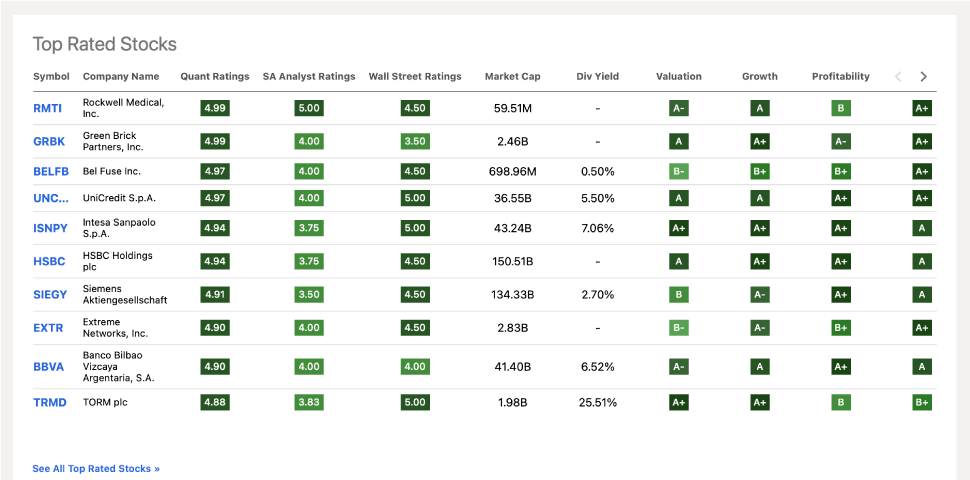This screenshot has width=970, height=480.
Task: Sort by SA Analyst Ratings header
Action: tap(309, 76)
